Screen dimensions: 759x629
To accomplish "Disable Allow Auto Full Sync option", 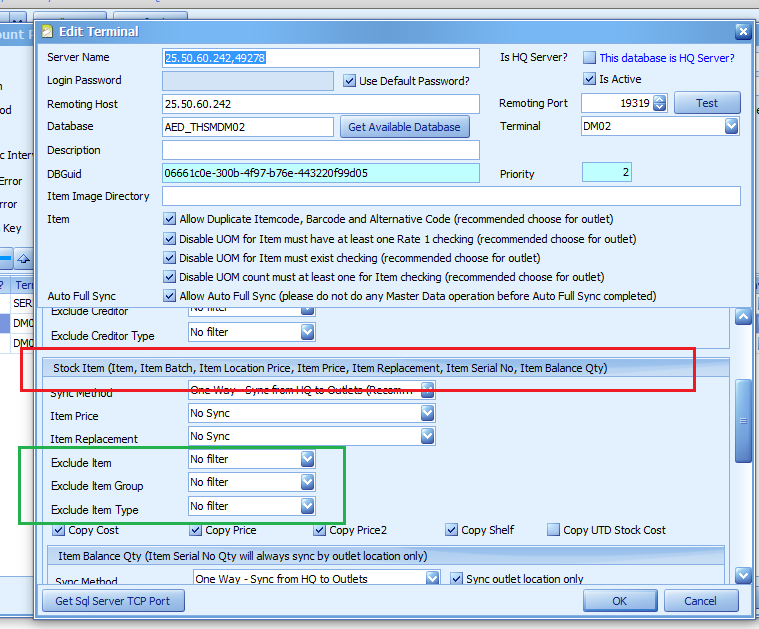I will tap(170, 296).
